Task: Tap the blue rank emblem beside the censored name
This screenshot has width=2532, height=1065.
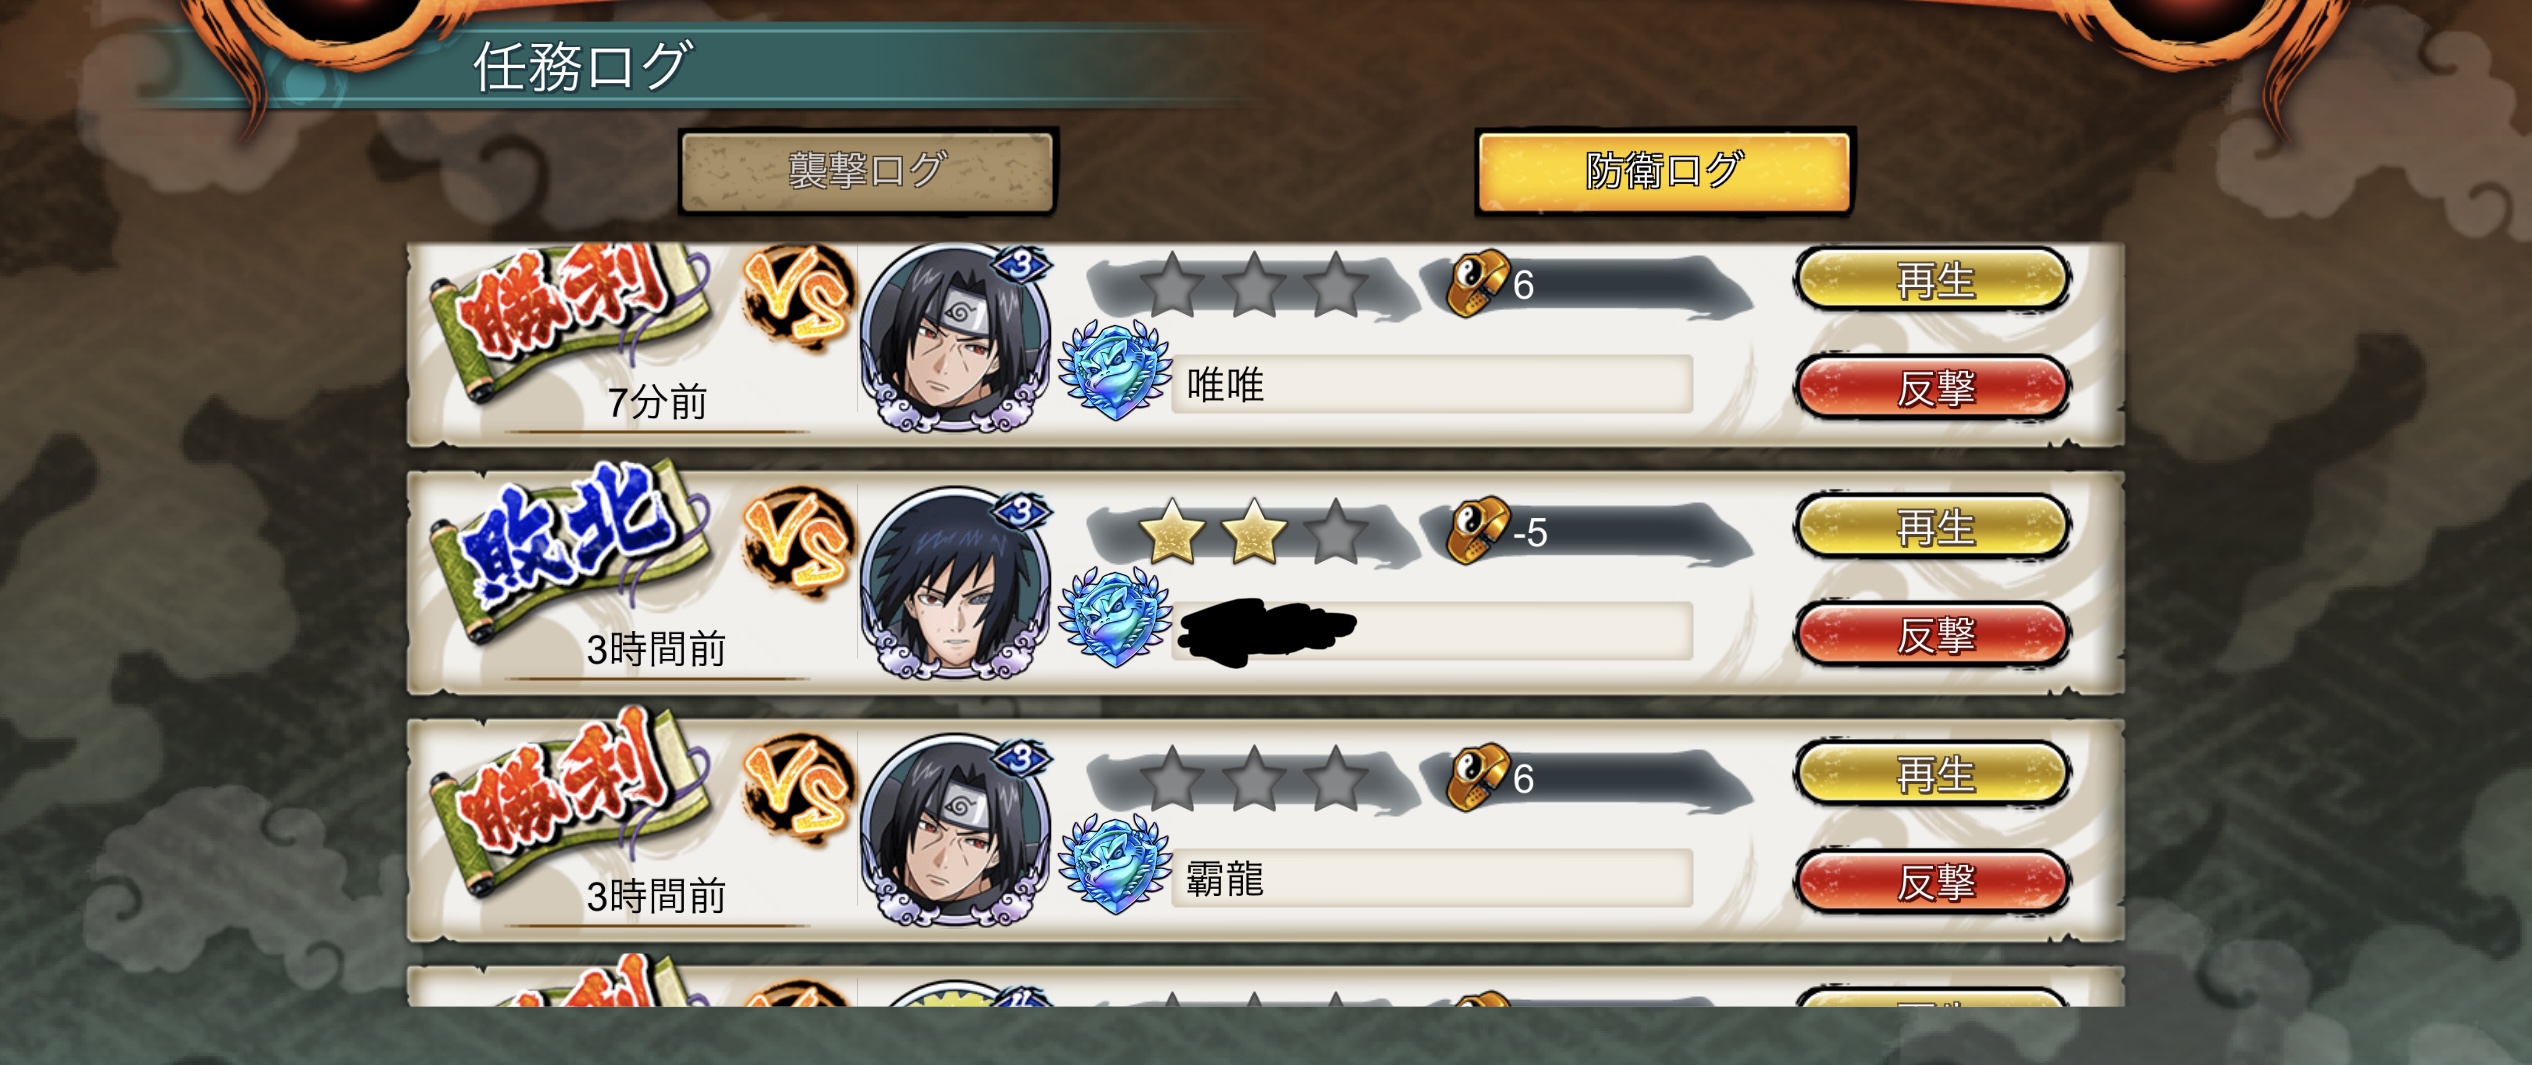Action: [x=1115, y=617]
